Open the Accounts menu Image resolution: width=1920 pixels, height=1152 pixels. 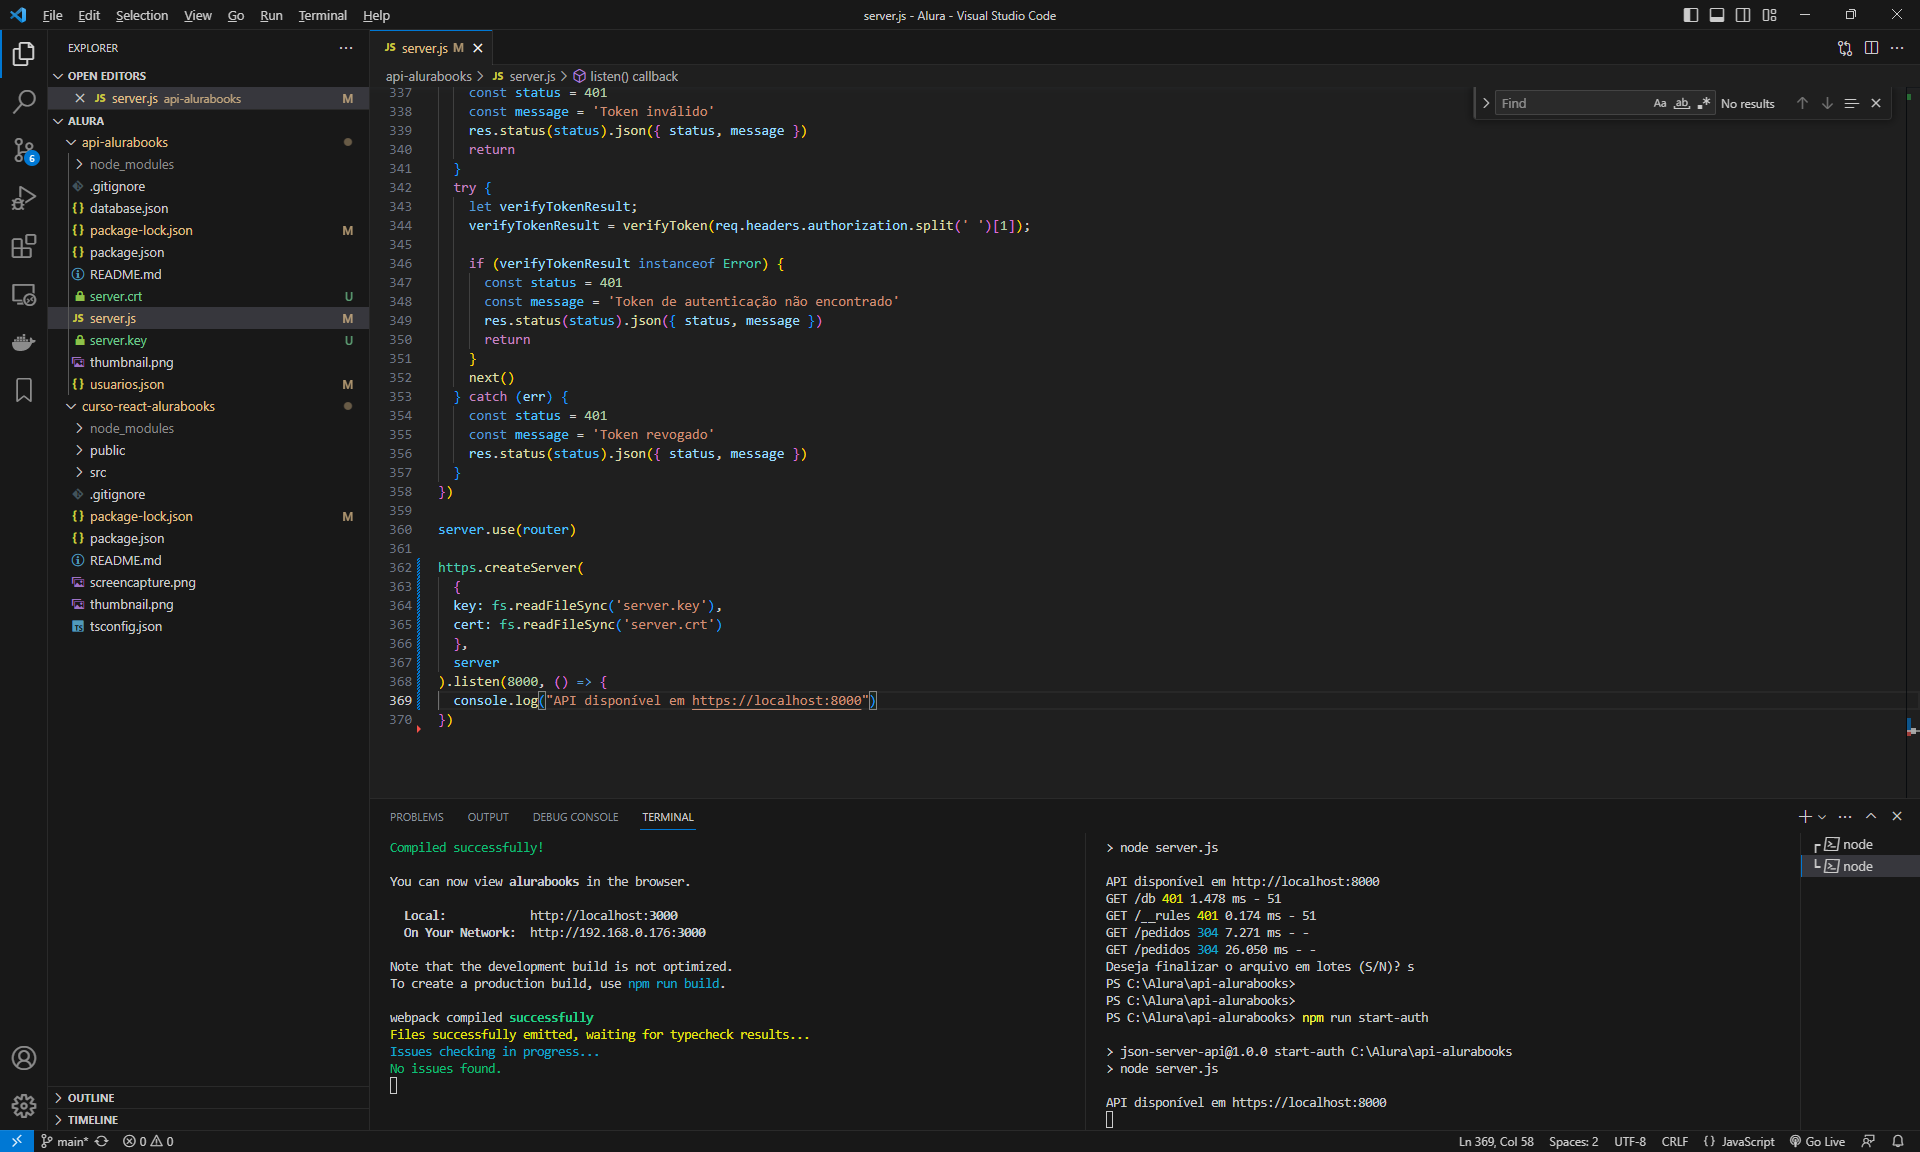pyautogui.click(x=24, y=1058)
